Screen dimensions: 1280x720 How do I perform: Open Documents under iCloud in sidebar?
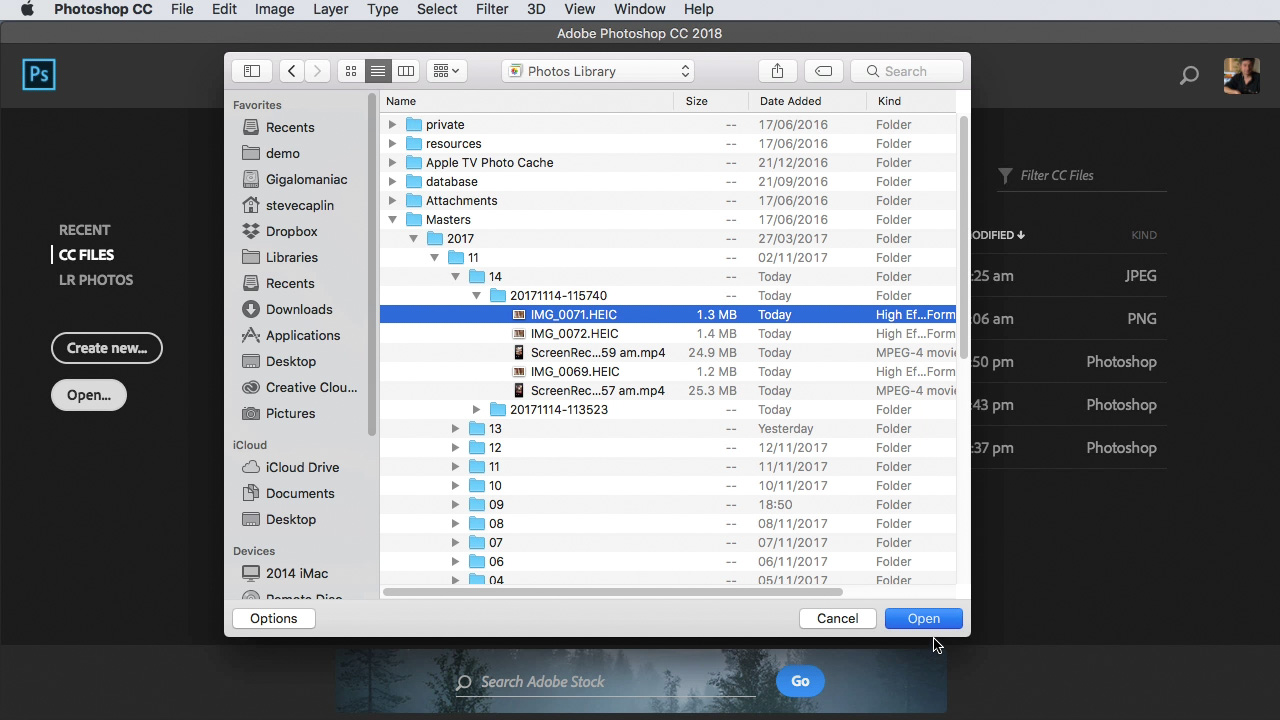click(300, 493)
